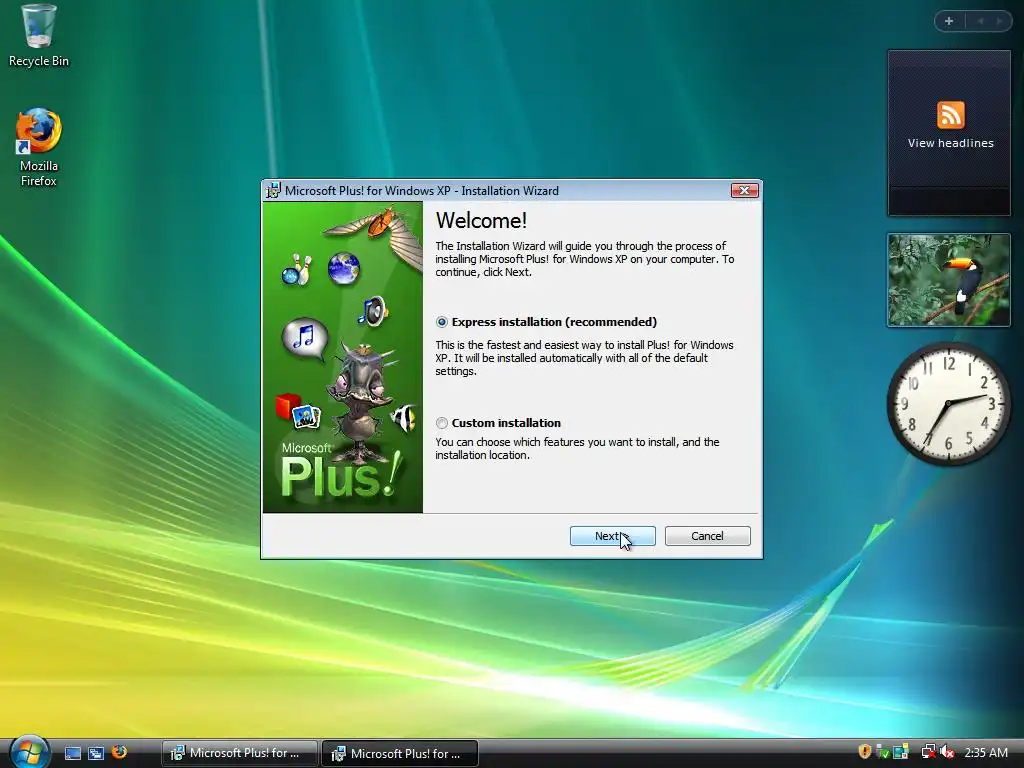Select Express installation radio button
The height and width of the screenshot is (768, 1024).
(x=442, y=322)
